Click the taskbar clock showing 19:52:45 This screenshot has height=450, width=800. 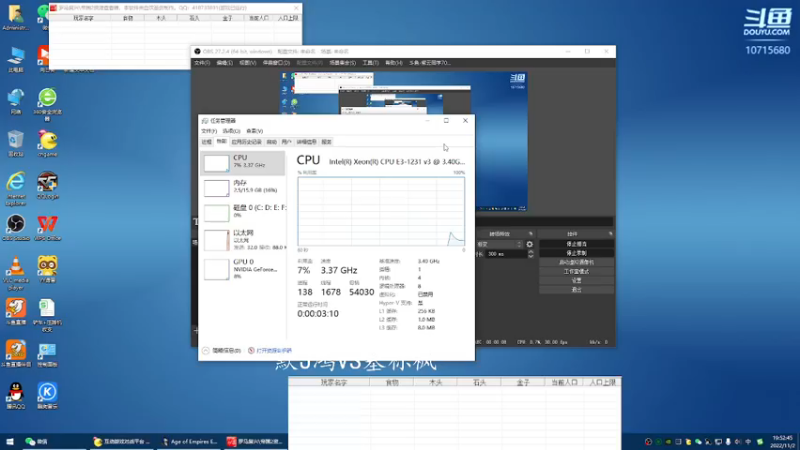(782, 442)
